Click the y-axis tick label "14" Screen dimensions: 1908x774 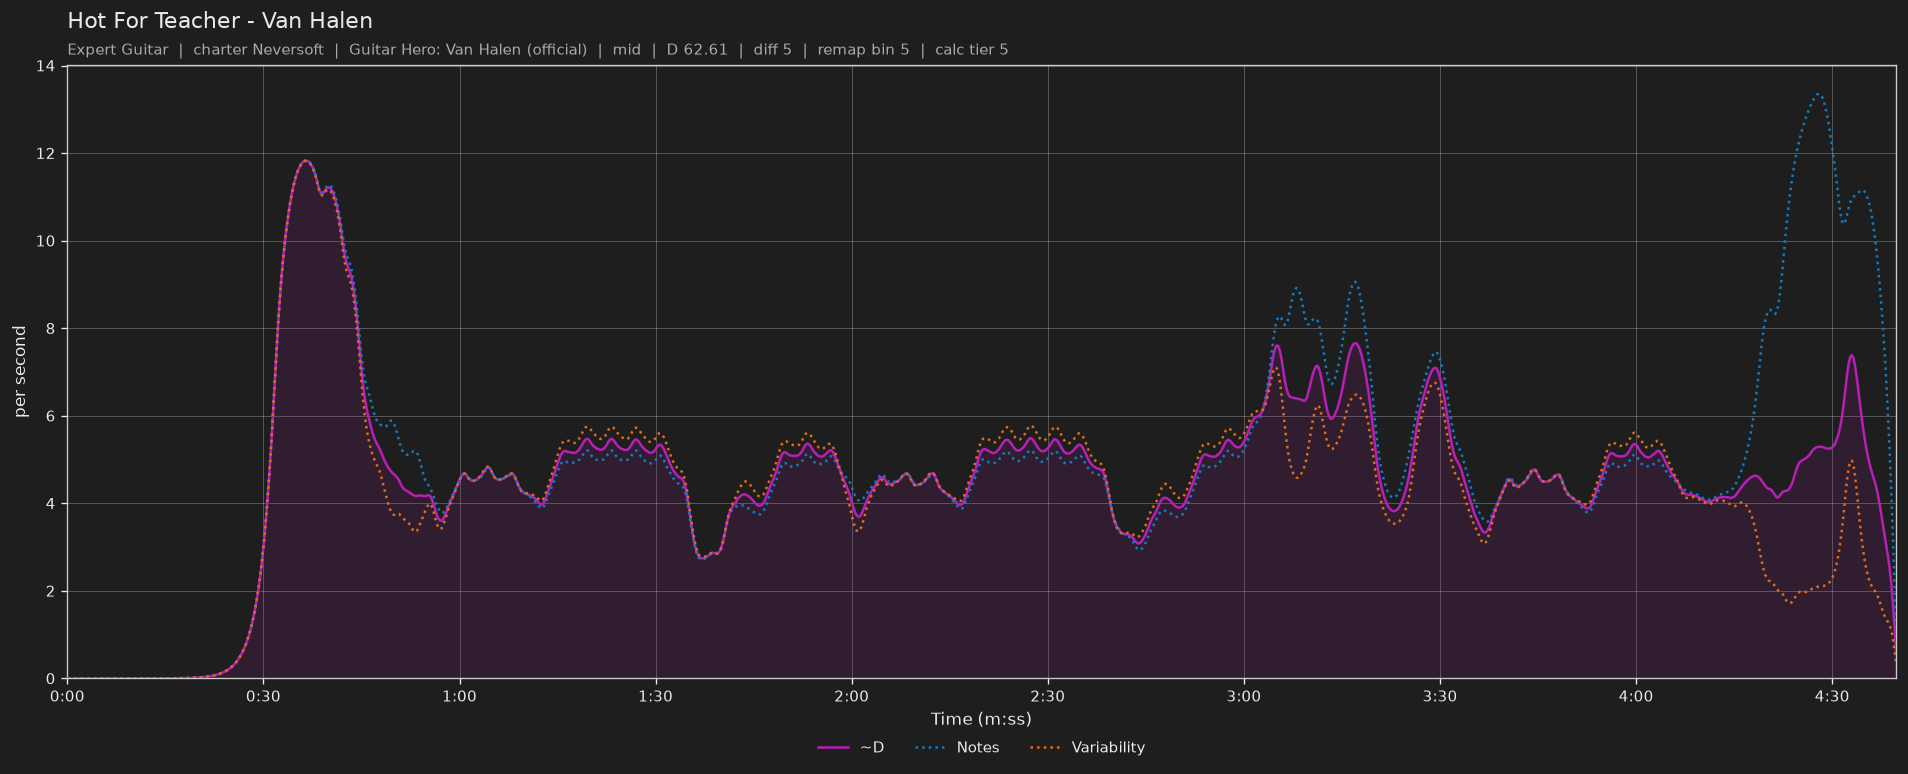(x=45, y=67)
